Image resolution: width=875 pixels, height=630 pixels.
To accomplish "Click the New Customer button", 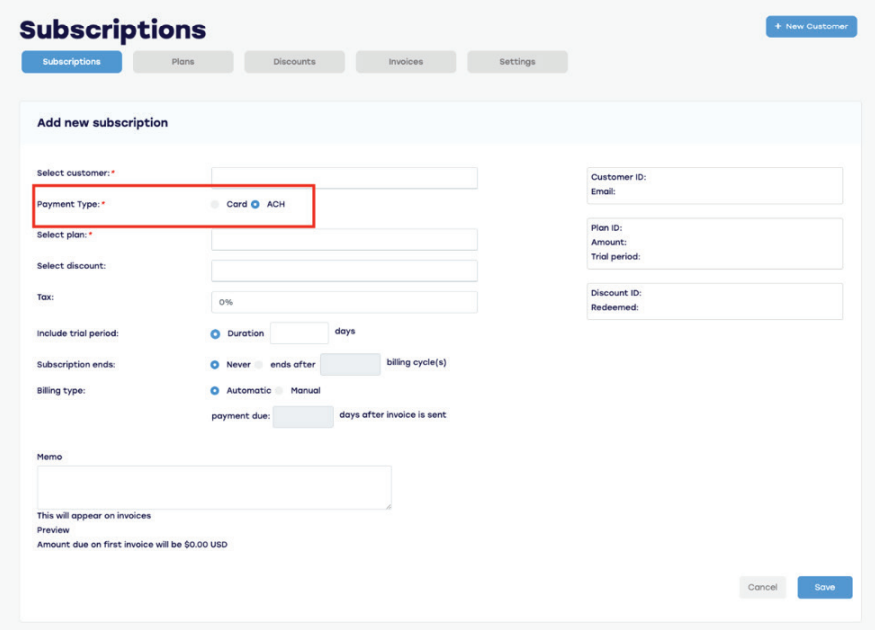I will [x=811, y=26].
